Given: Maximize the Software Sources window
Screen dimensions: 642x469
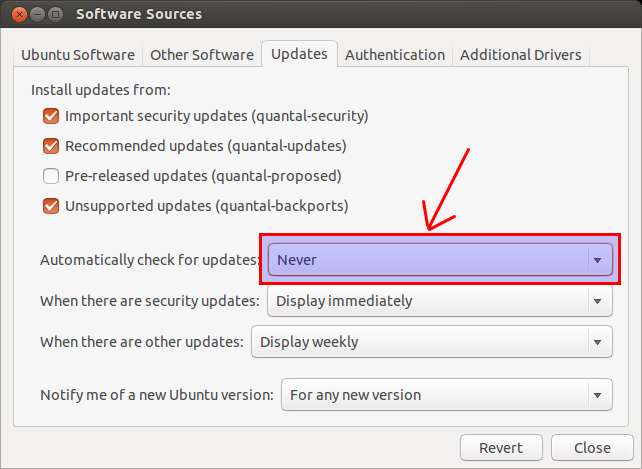Looking at the screenshot, I should [53, 14].
